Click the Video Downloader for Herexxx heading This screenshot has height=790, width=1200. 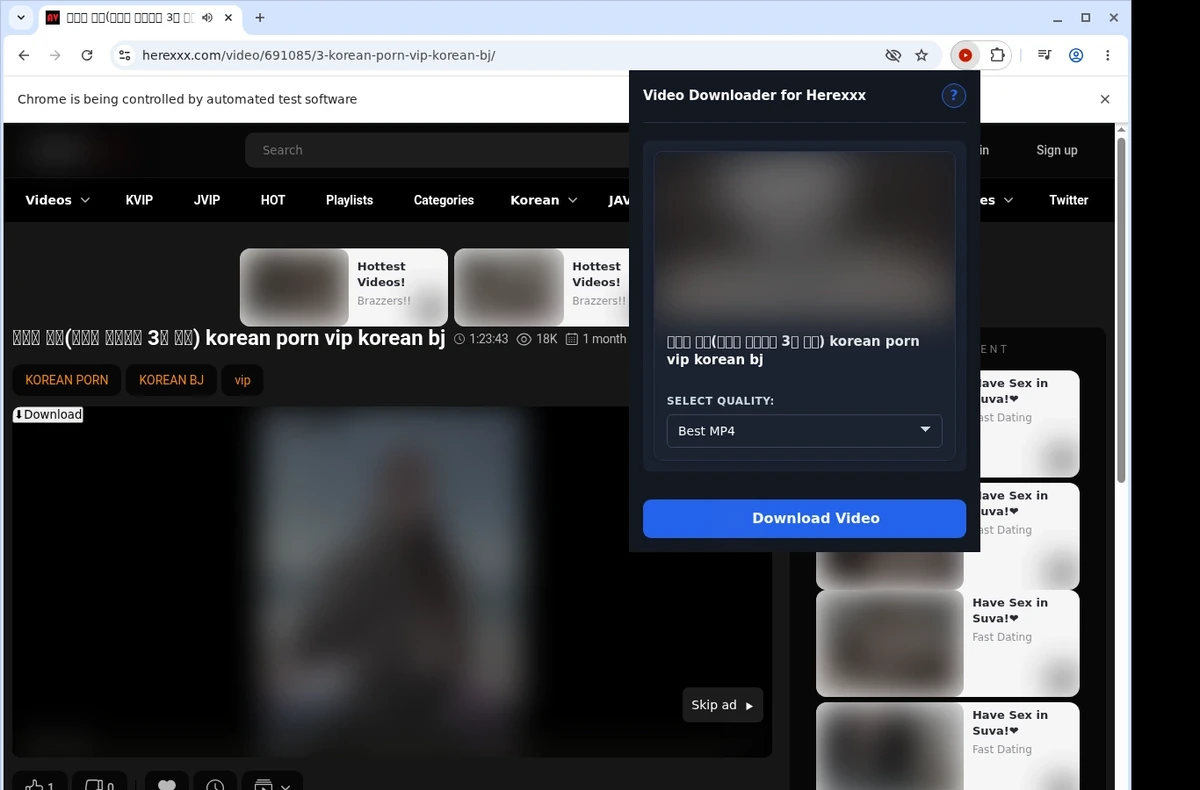754,96
